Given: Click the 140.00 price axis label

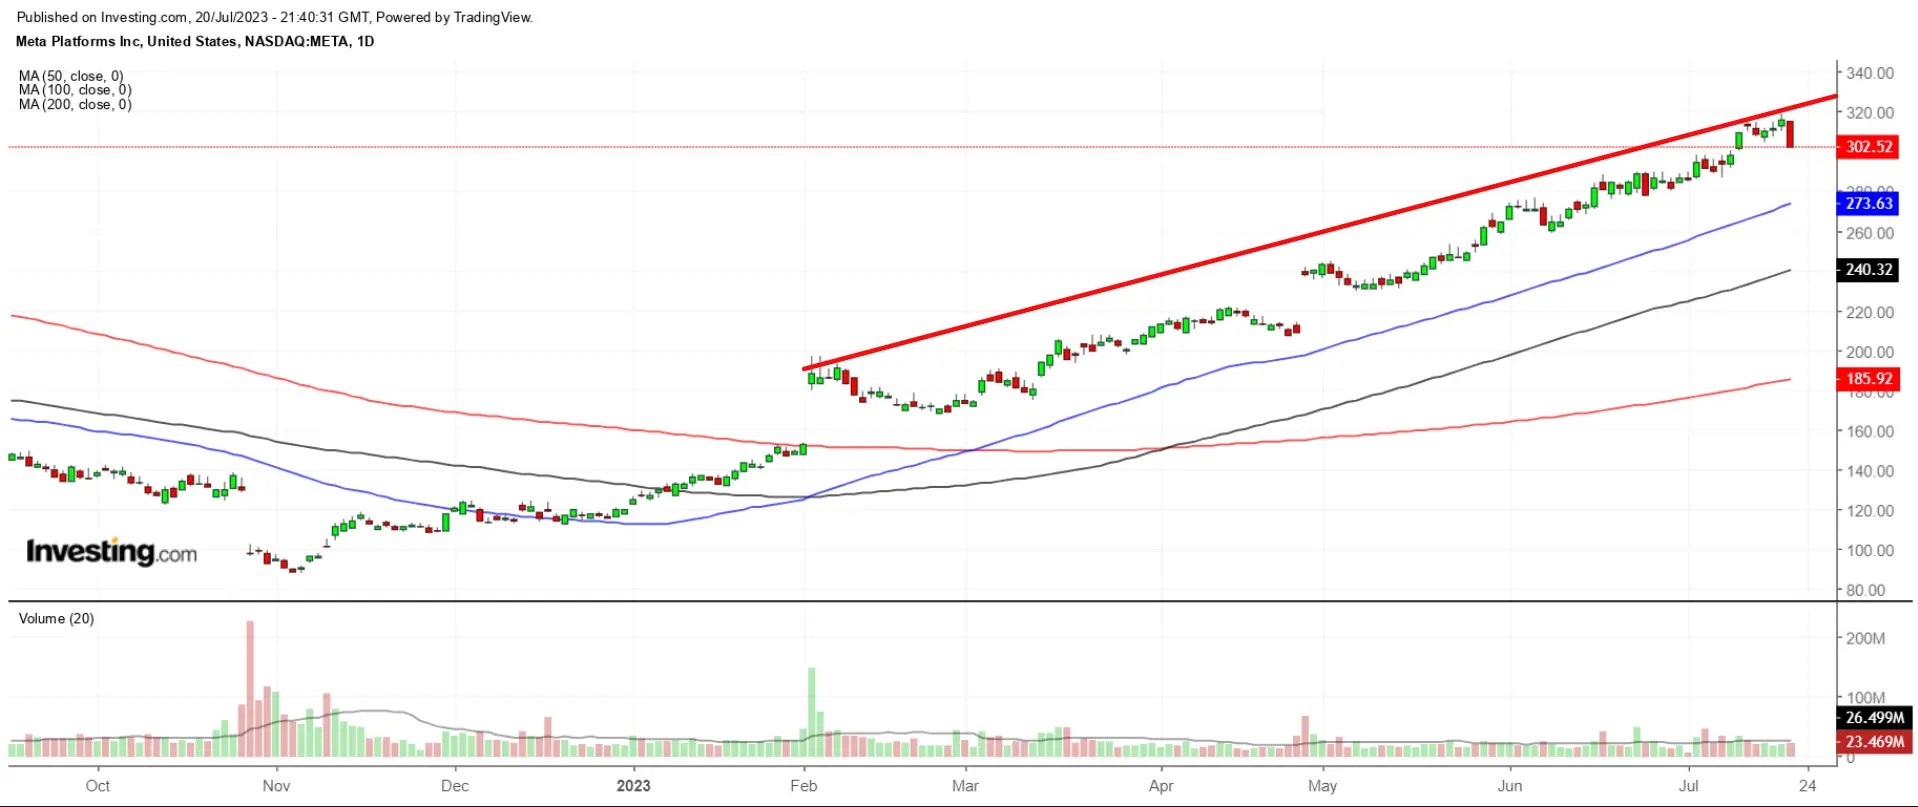Looking at the screenshot, I should (1869, 471).
